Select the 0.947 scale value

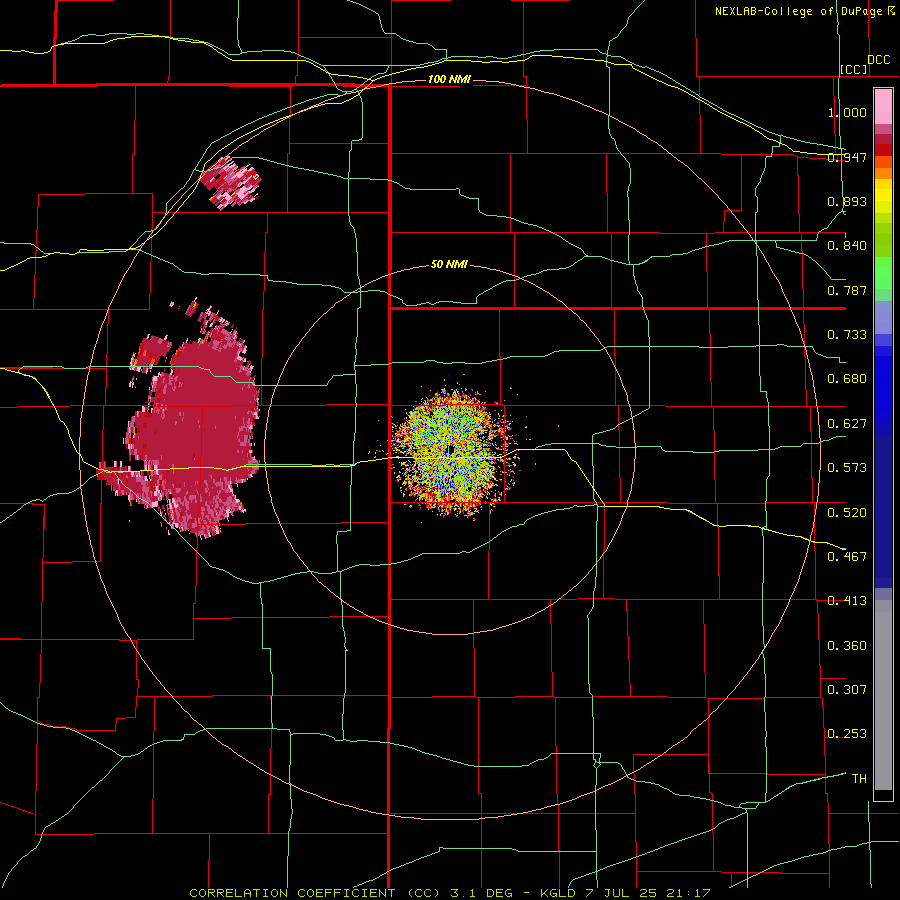coord(847,157)
